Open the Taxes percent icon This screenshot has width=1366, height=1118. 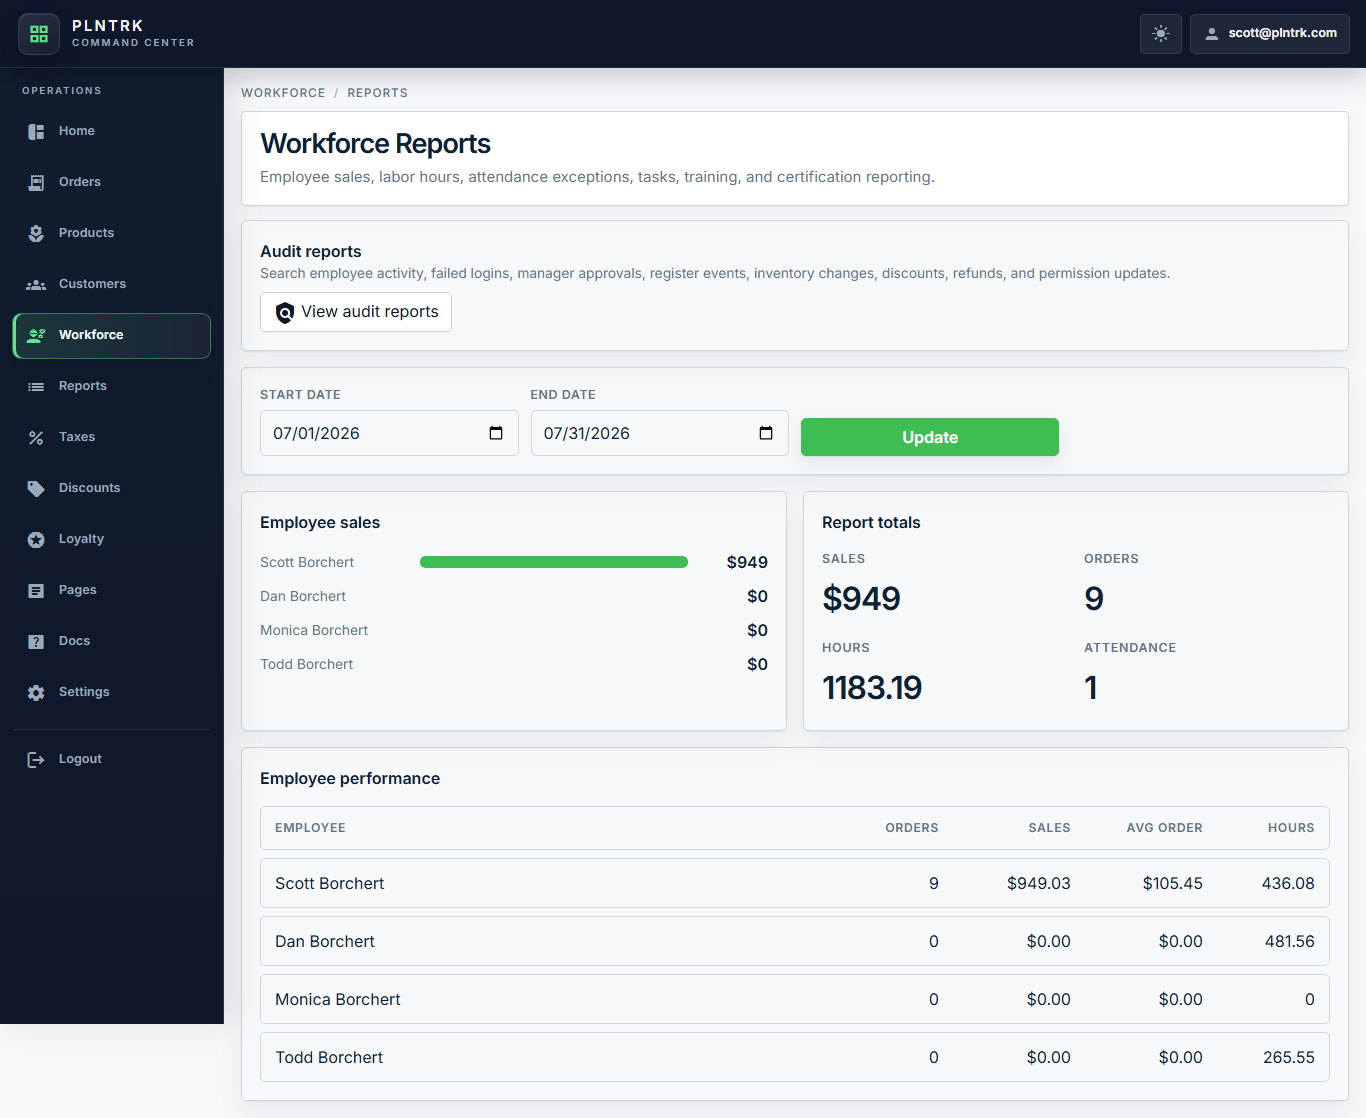[x=36, y=438]
